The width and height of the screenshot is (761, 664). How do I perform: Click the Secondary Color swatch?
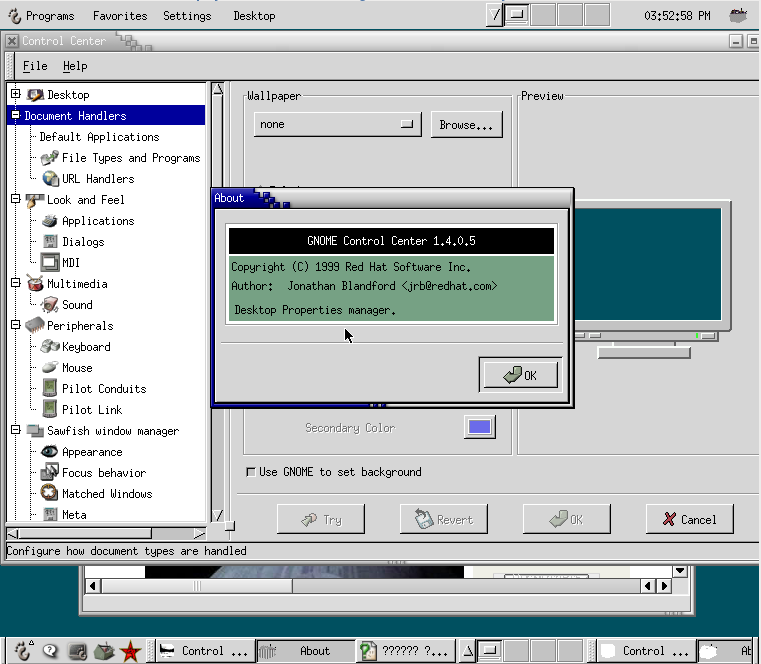(480, 427)
